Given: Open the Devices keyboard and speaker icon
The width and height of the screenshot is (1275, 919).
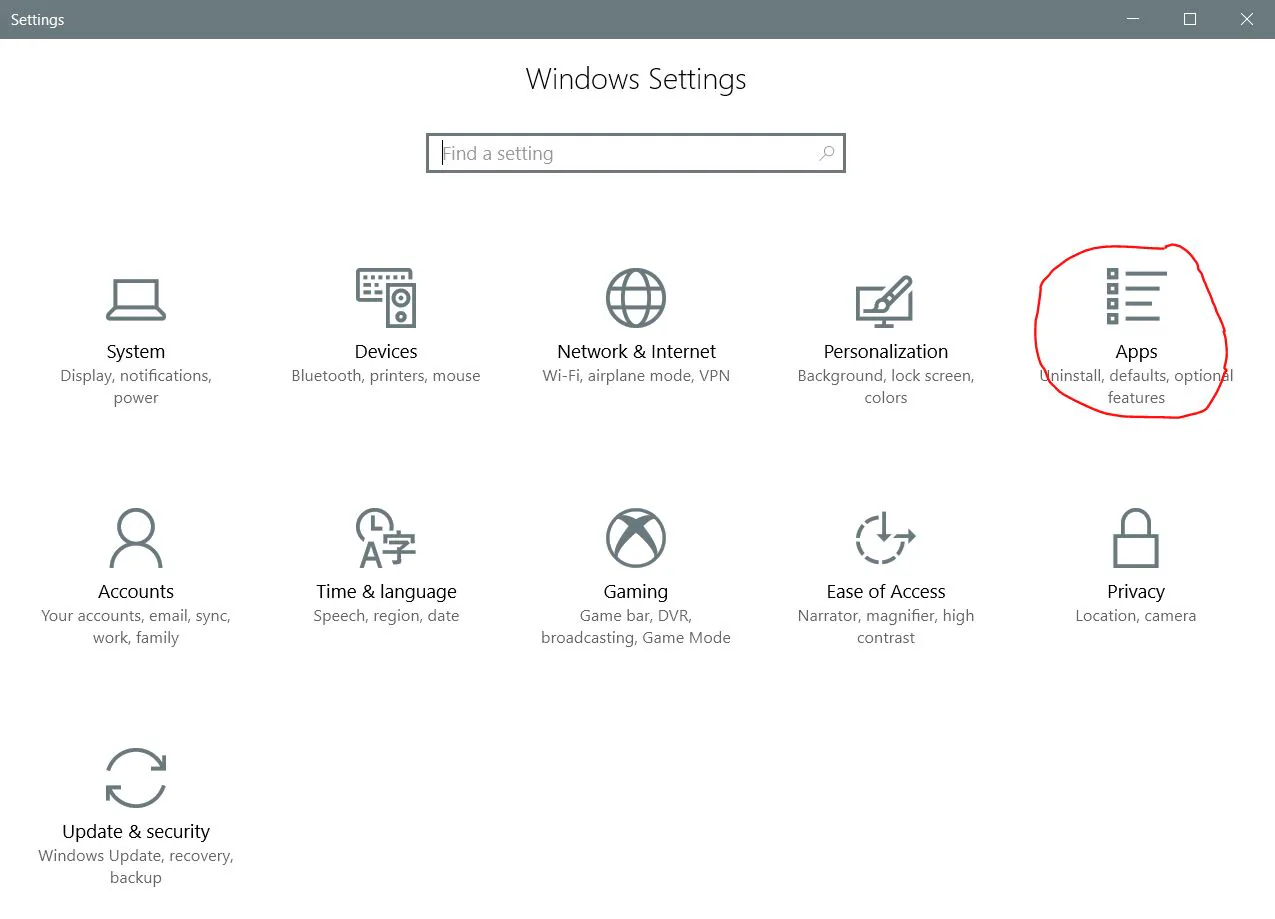Looking at the screenshot, I should (x=386, y=297).
